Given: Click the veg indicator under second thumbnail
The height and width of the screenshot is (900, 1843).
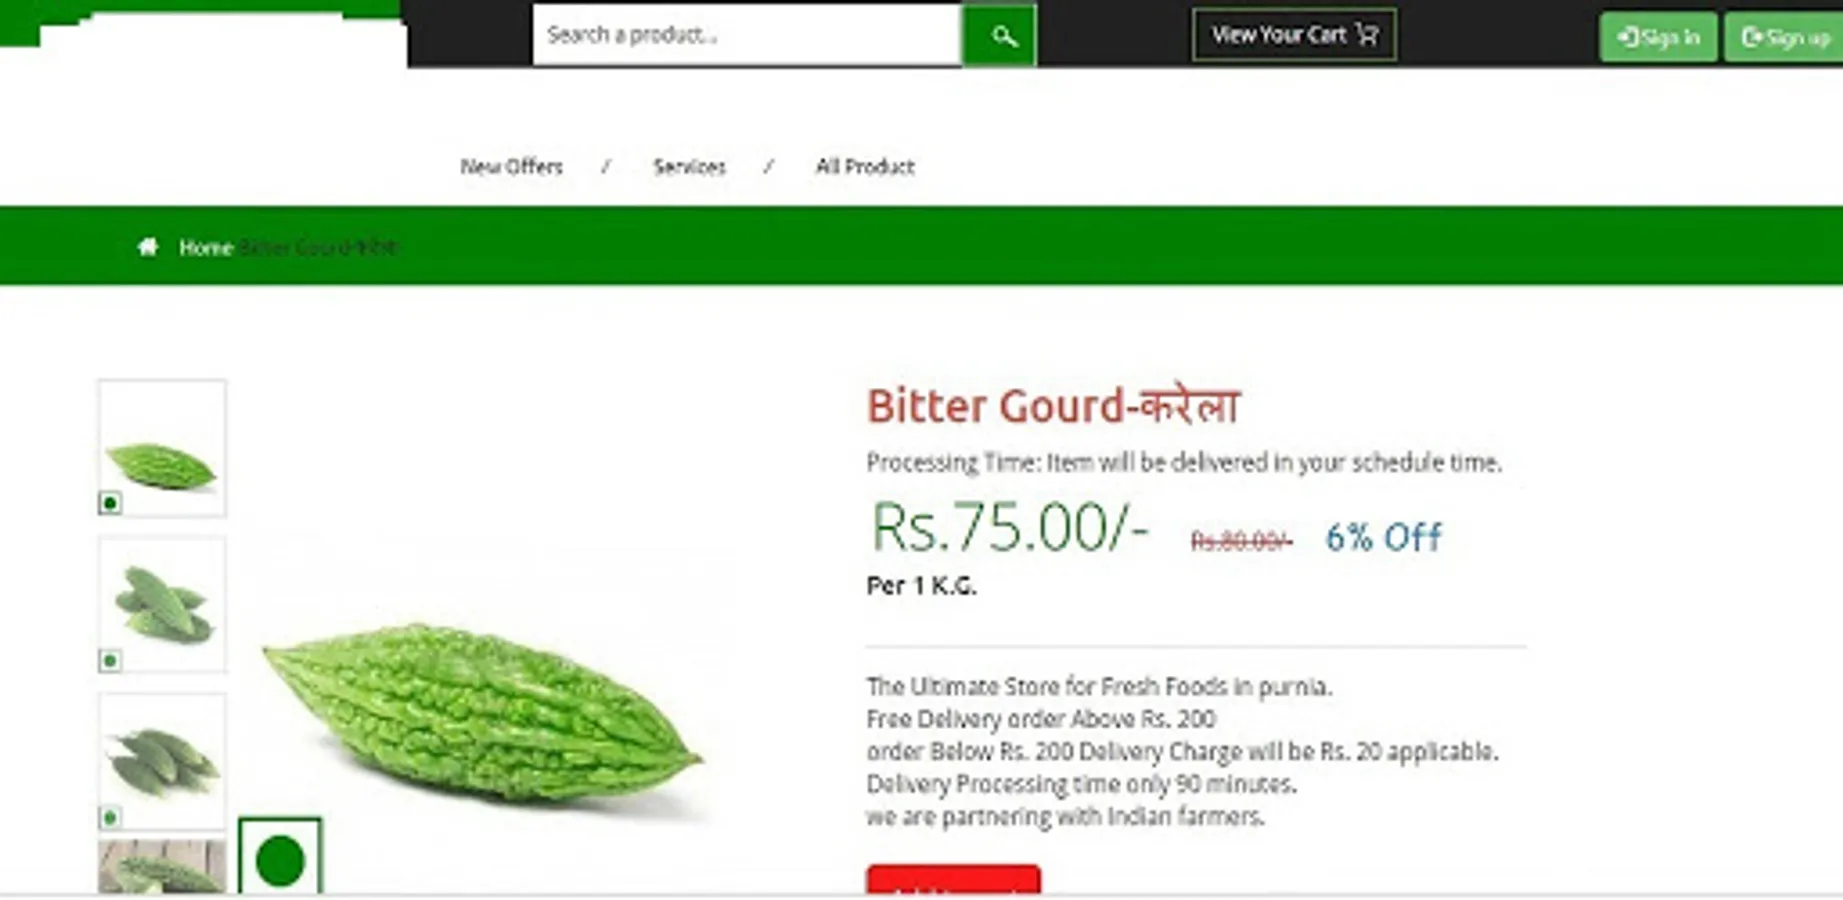Looking at the screenshot, I should pyautogui.click(x=110, y=660).
